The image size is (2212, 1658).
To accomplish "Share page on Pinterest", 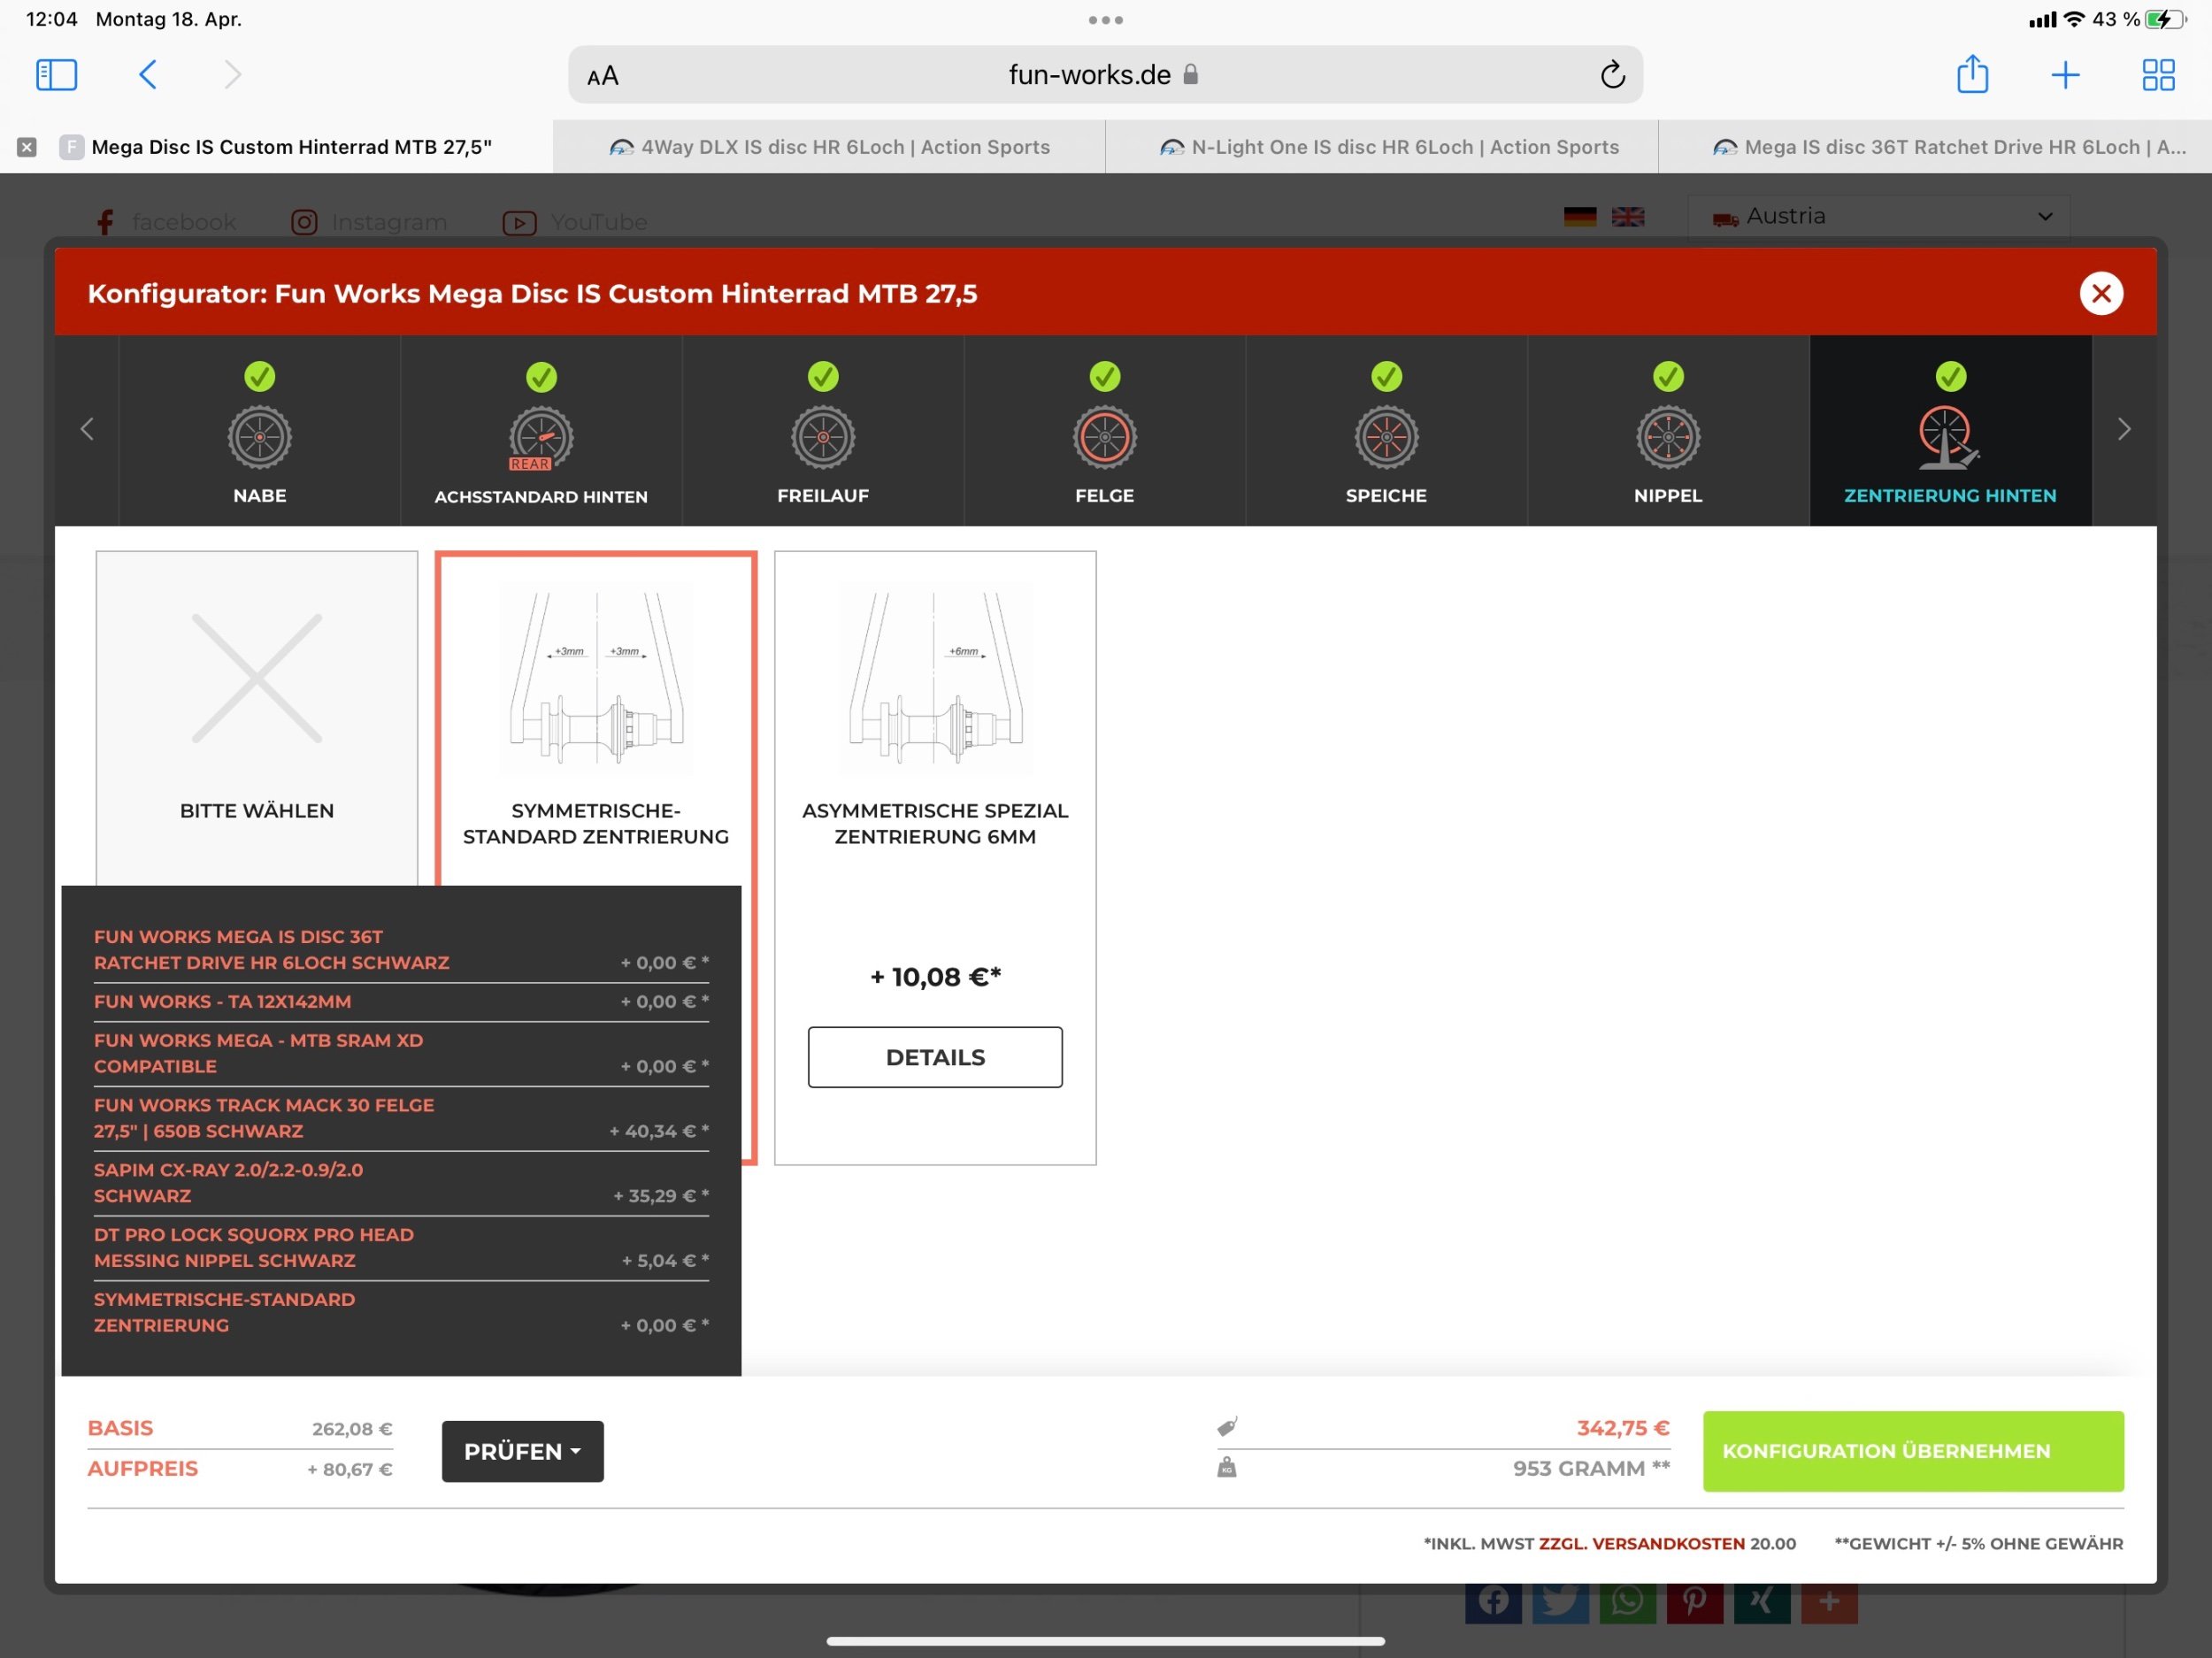I will pyautogui.click(x=1694, y=1603).
